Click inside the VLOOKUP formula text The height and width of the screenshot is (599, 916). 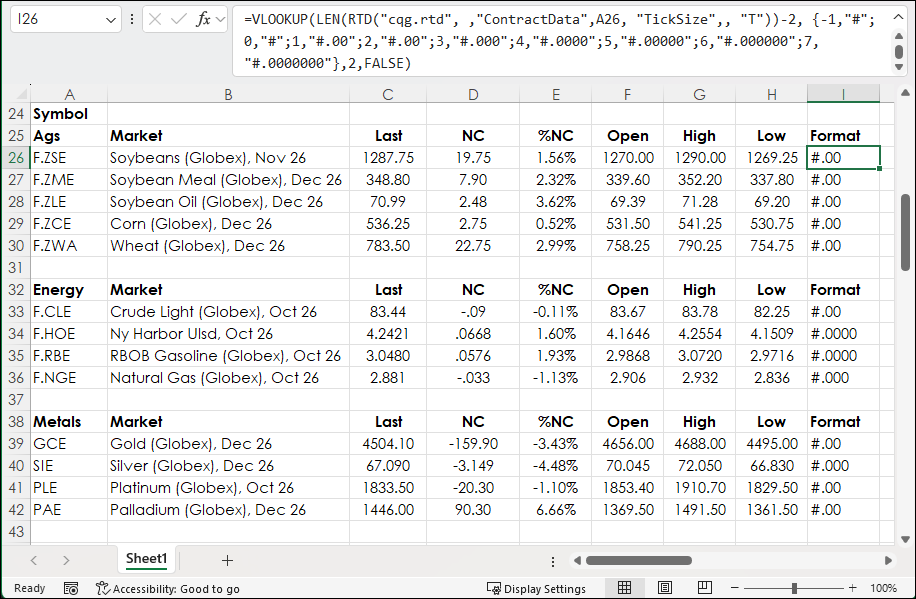pyautogui.click(x=560, y=41)
